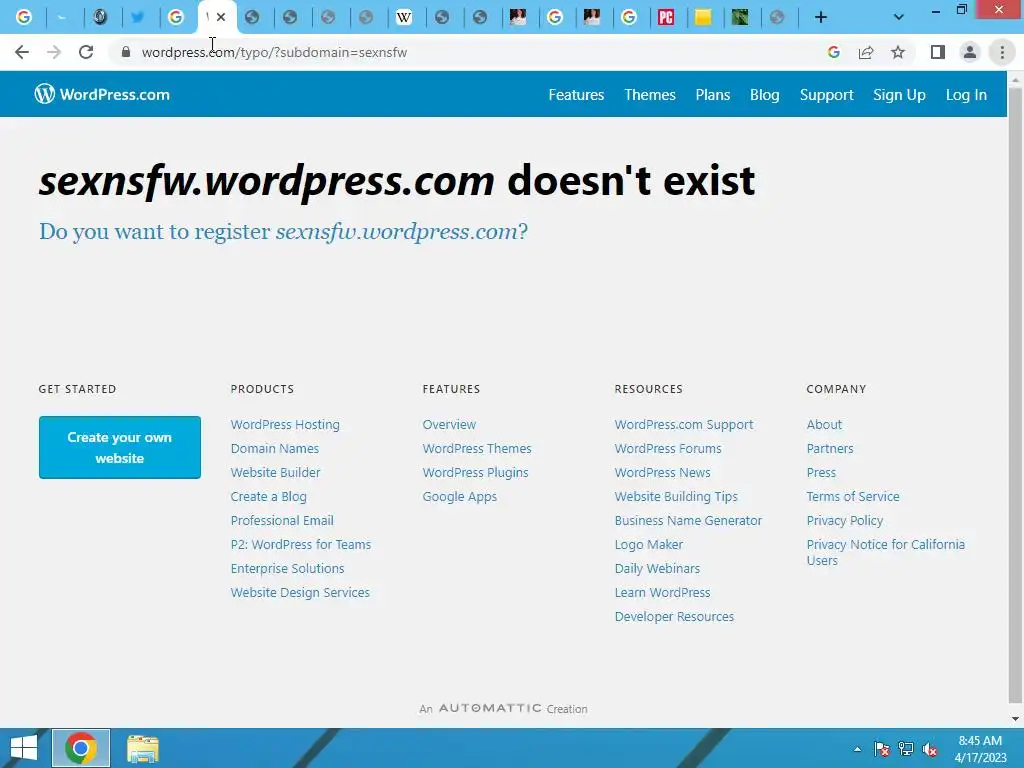Open Privacy Policy link
The image size is (1024, 768).
tap(844, 520)
